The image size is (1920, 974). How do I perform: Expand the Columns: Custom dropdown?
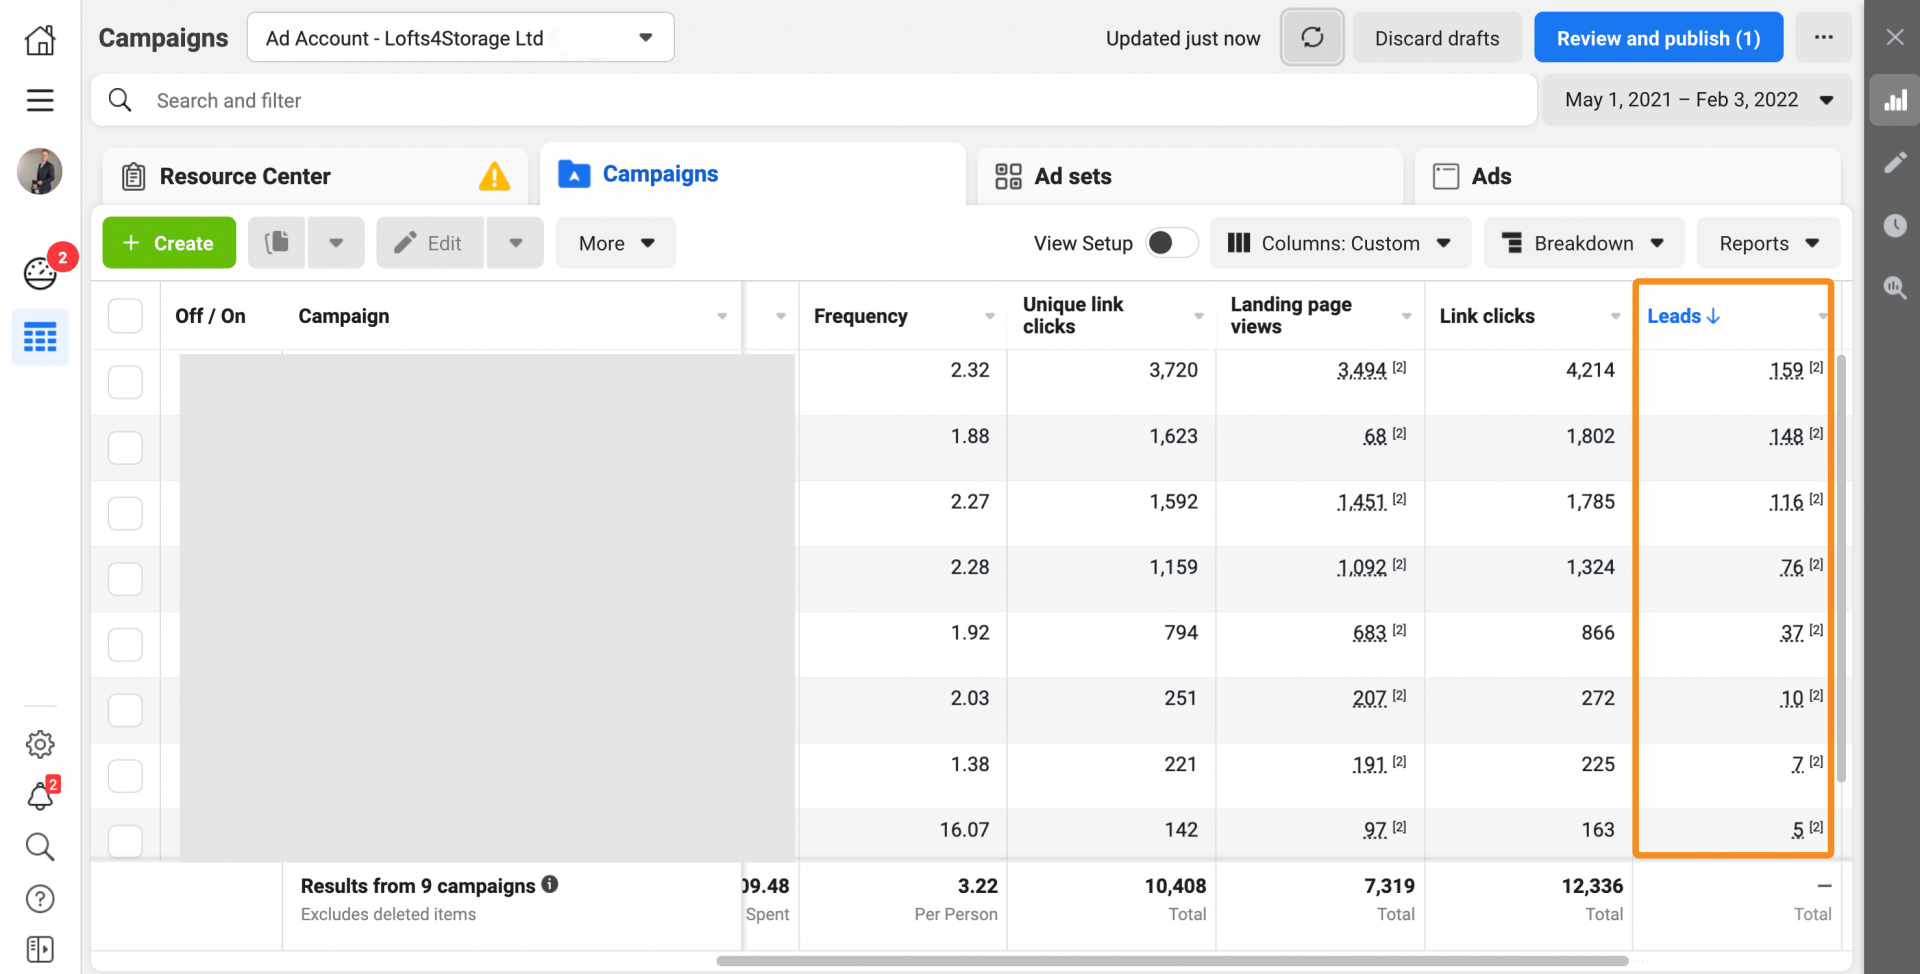point(1340,243)
